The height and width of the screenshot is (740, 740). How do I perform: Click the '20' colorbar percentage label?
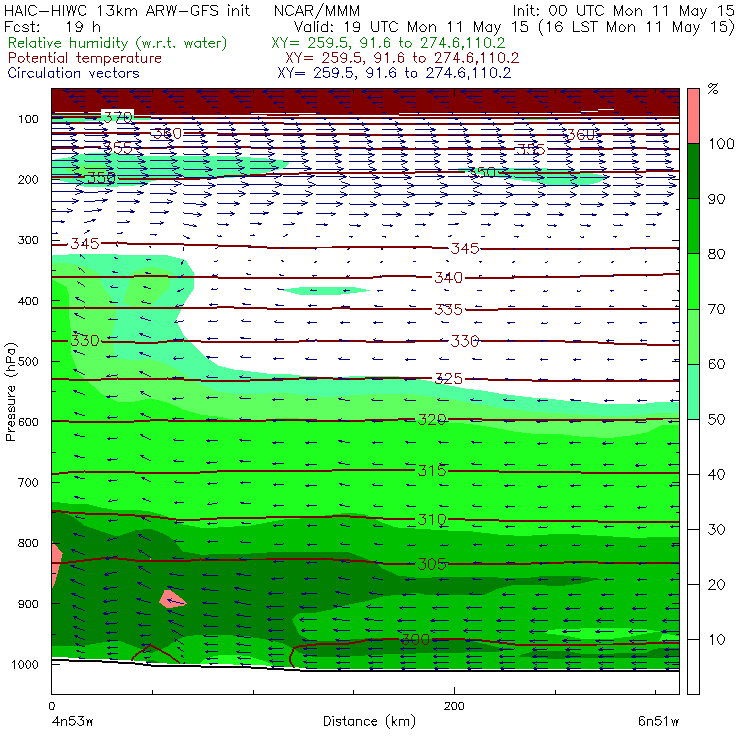tap(716, 585)
